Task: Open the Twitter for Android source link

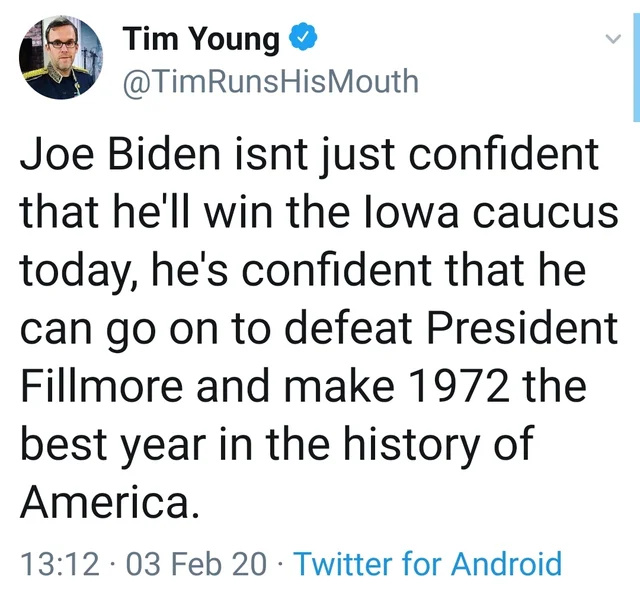Action: pyautogui.click(x=428, y=564)
